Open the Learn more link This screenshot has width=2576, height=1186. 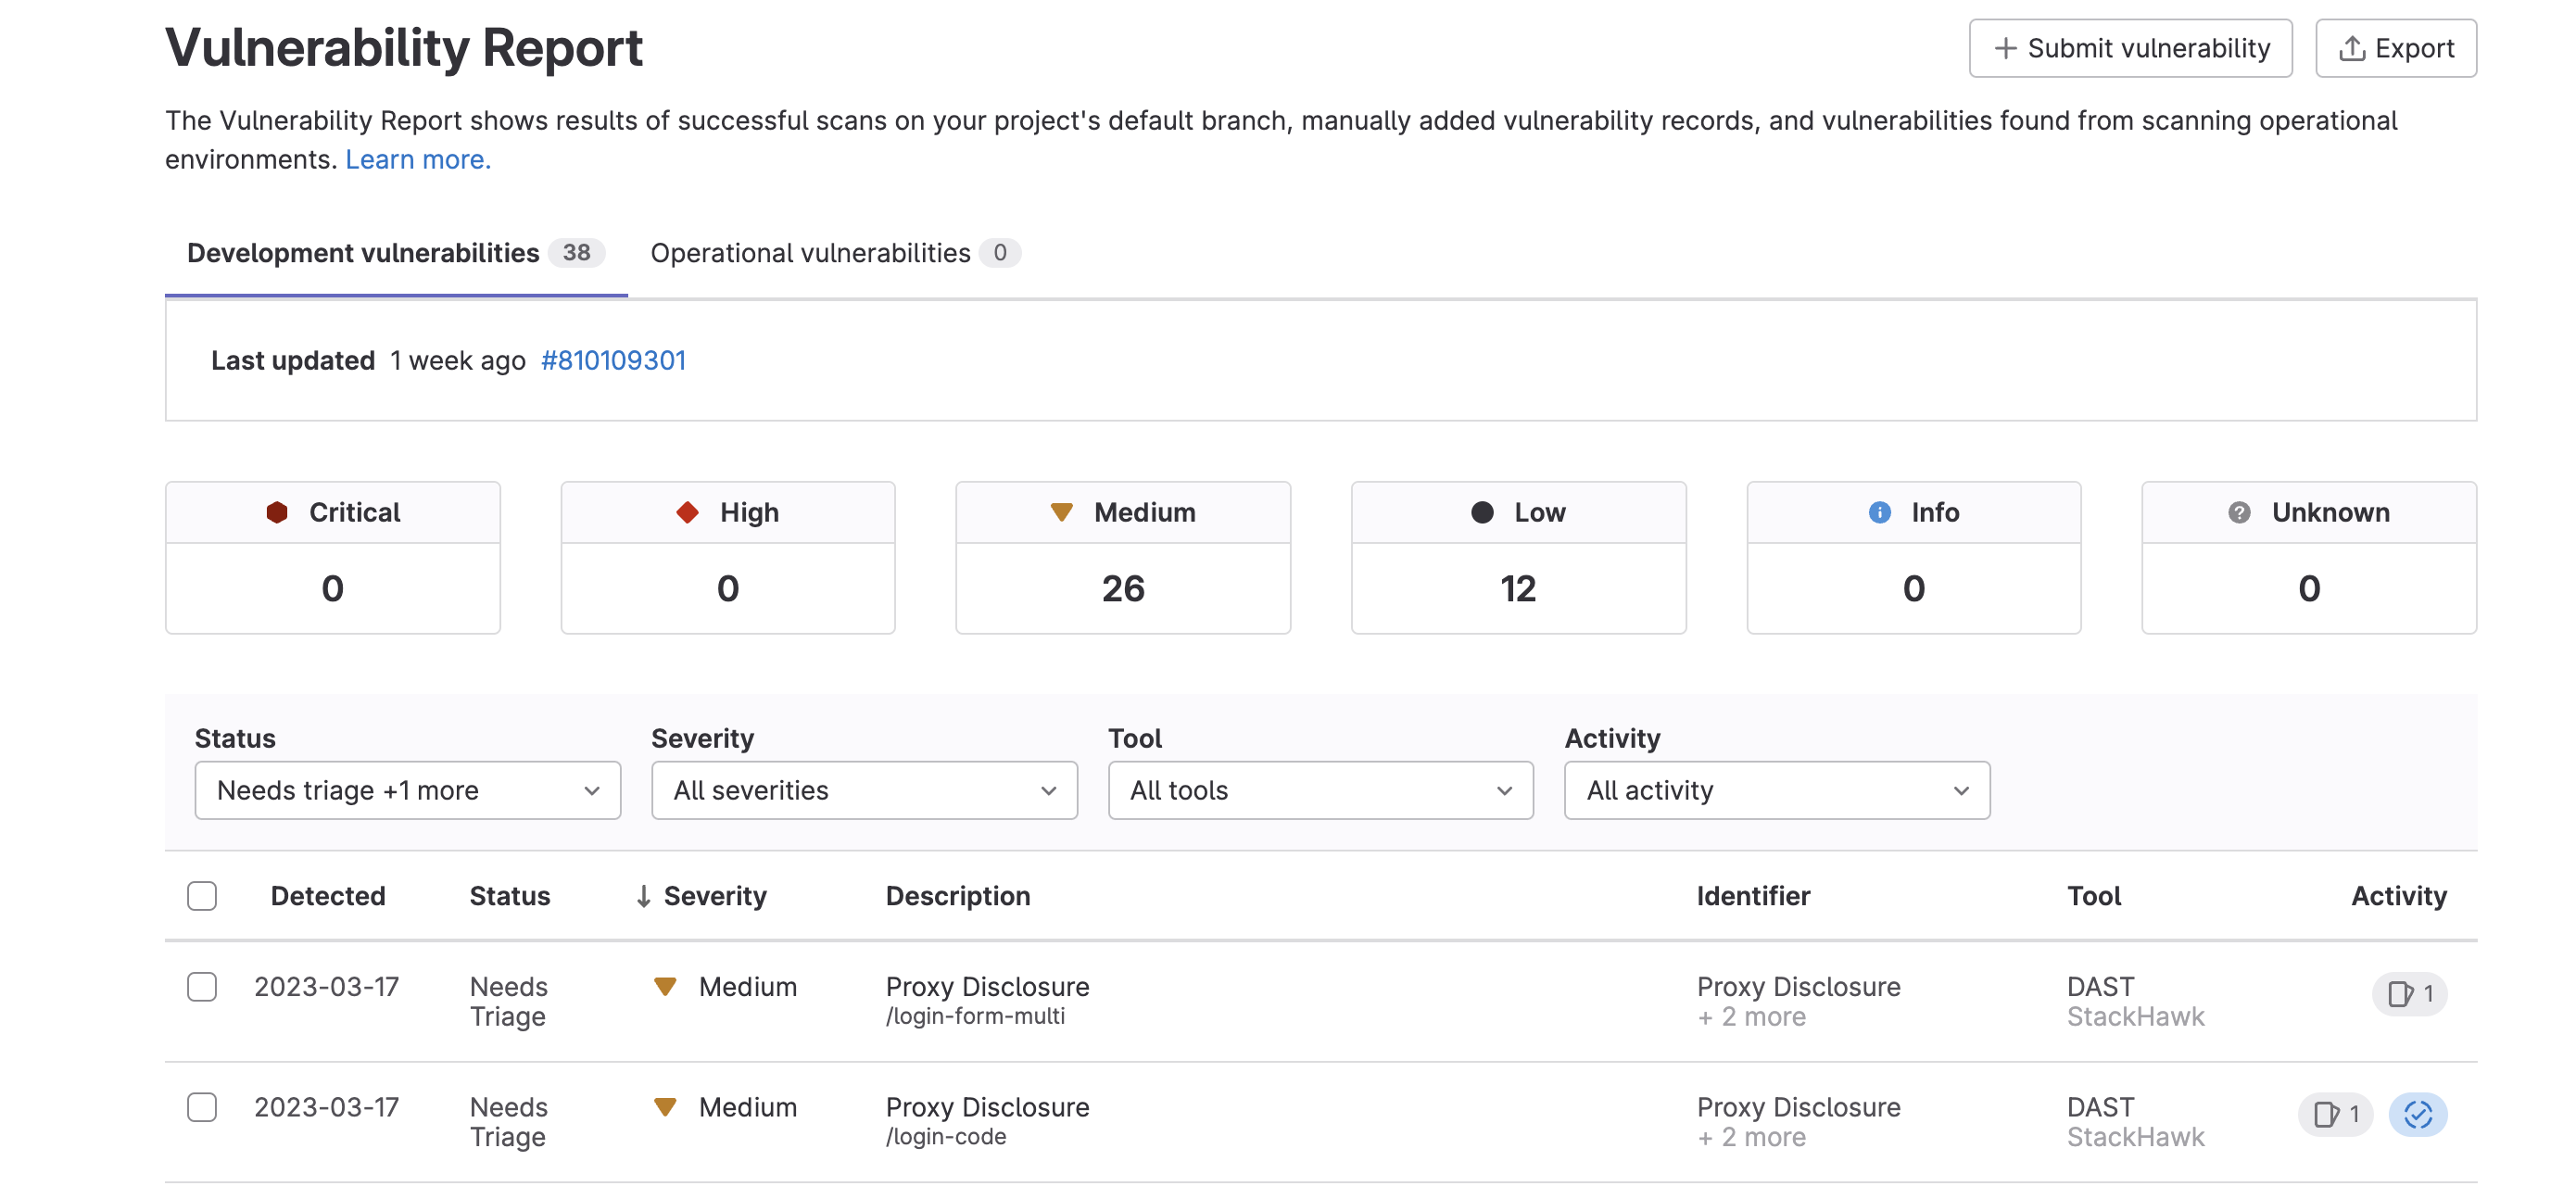[417, 158]
